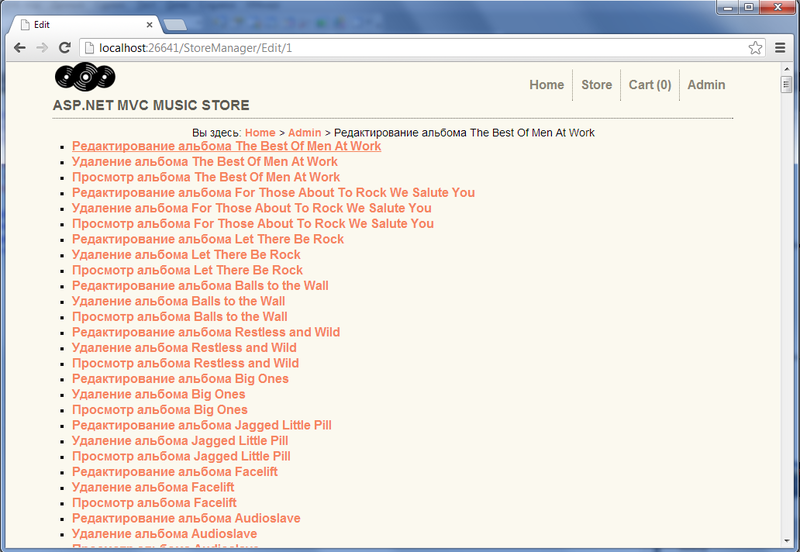
Task: Open Удаление альбома Facelift
Action: [153, 487]
